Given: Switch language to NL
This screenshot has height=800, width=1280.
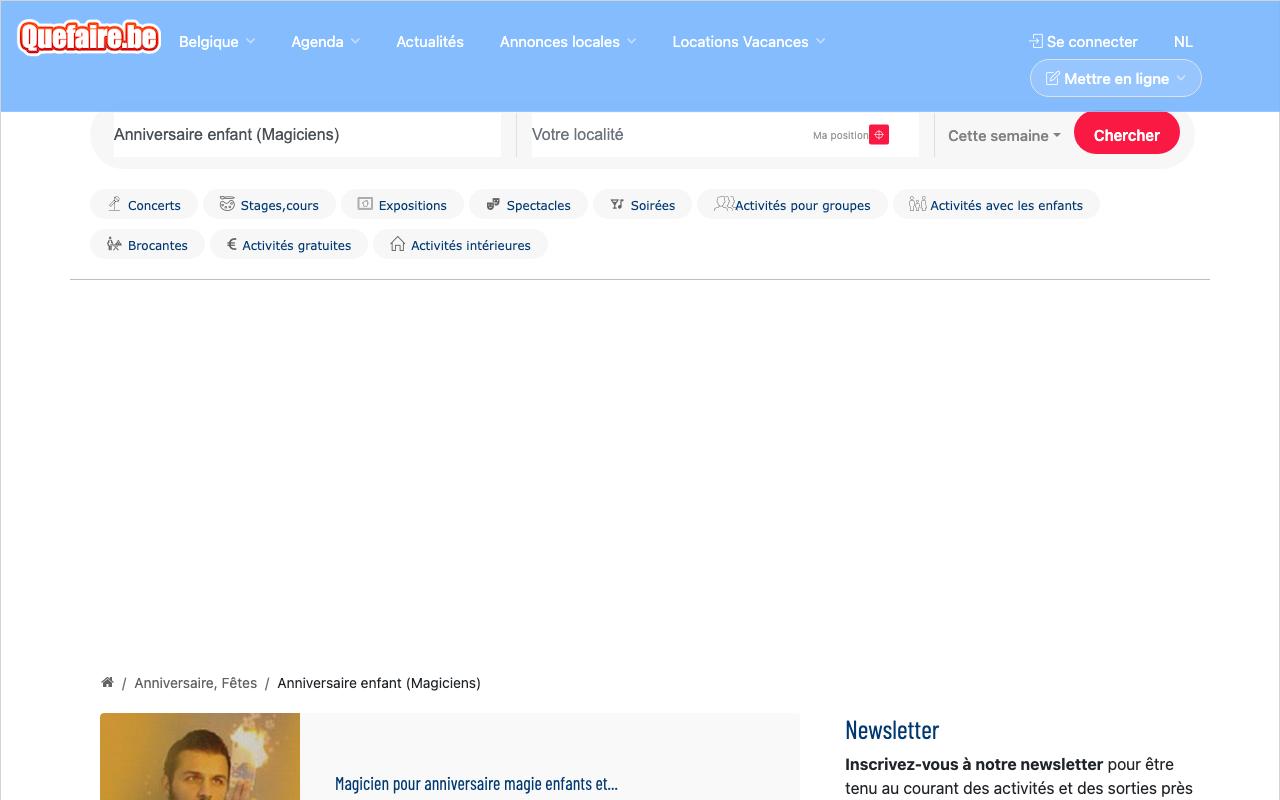Looking at the screenshot, I should [1183, 41].
